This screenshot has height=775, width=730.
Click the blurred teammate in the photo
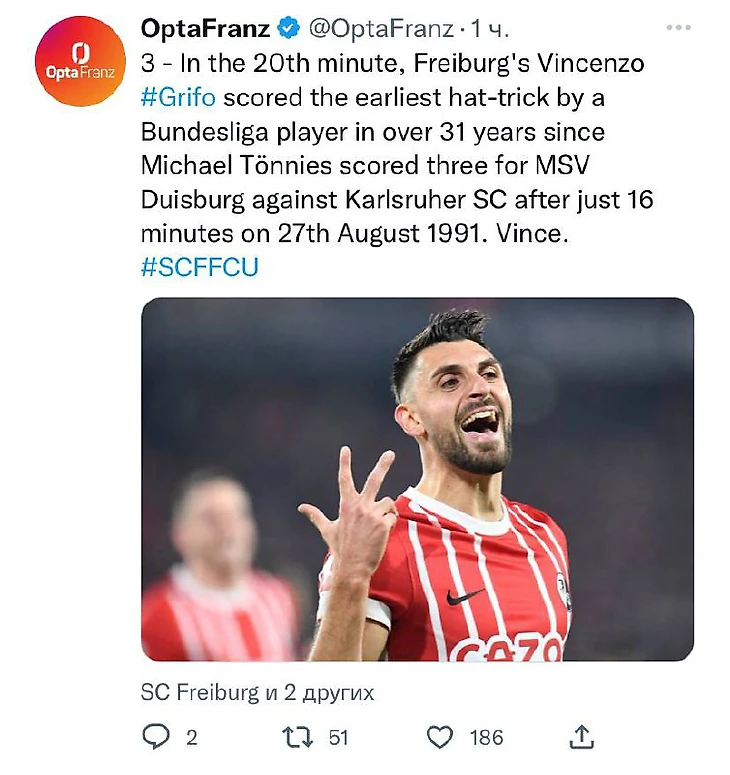[215, 560]
